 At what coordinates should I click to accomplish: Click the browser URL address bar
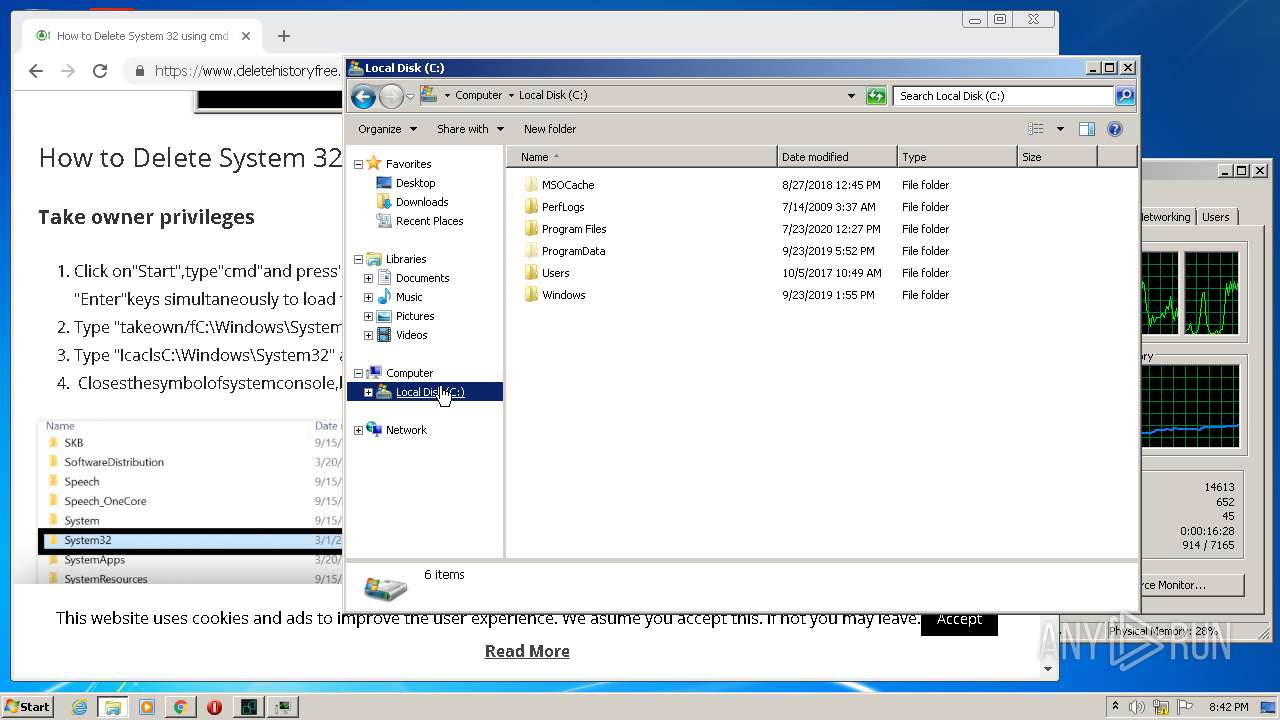click(x=246, y=71)
